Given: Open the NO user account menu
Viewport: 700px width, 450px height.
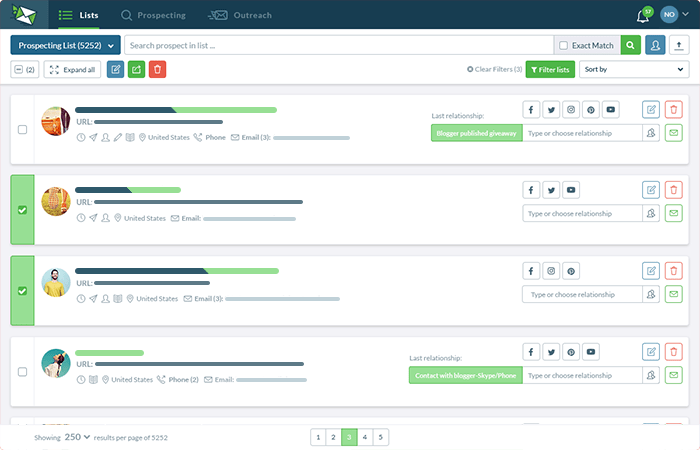Looking at the screenshot, I should tap(674, 14).
